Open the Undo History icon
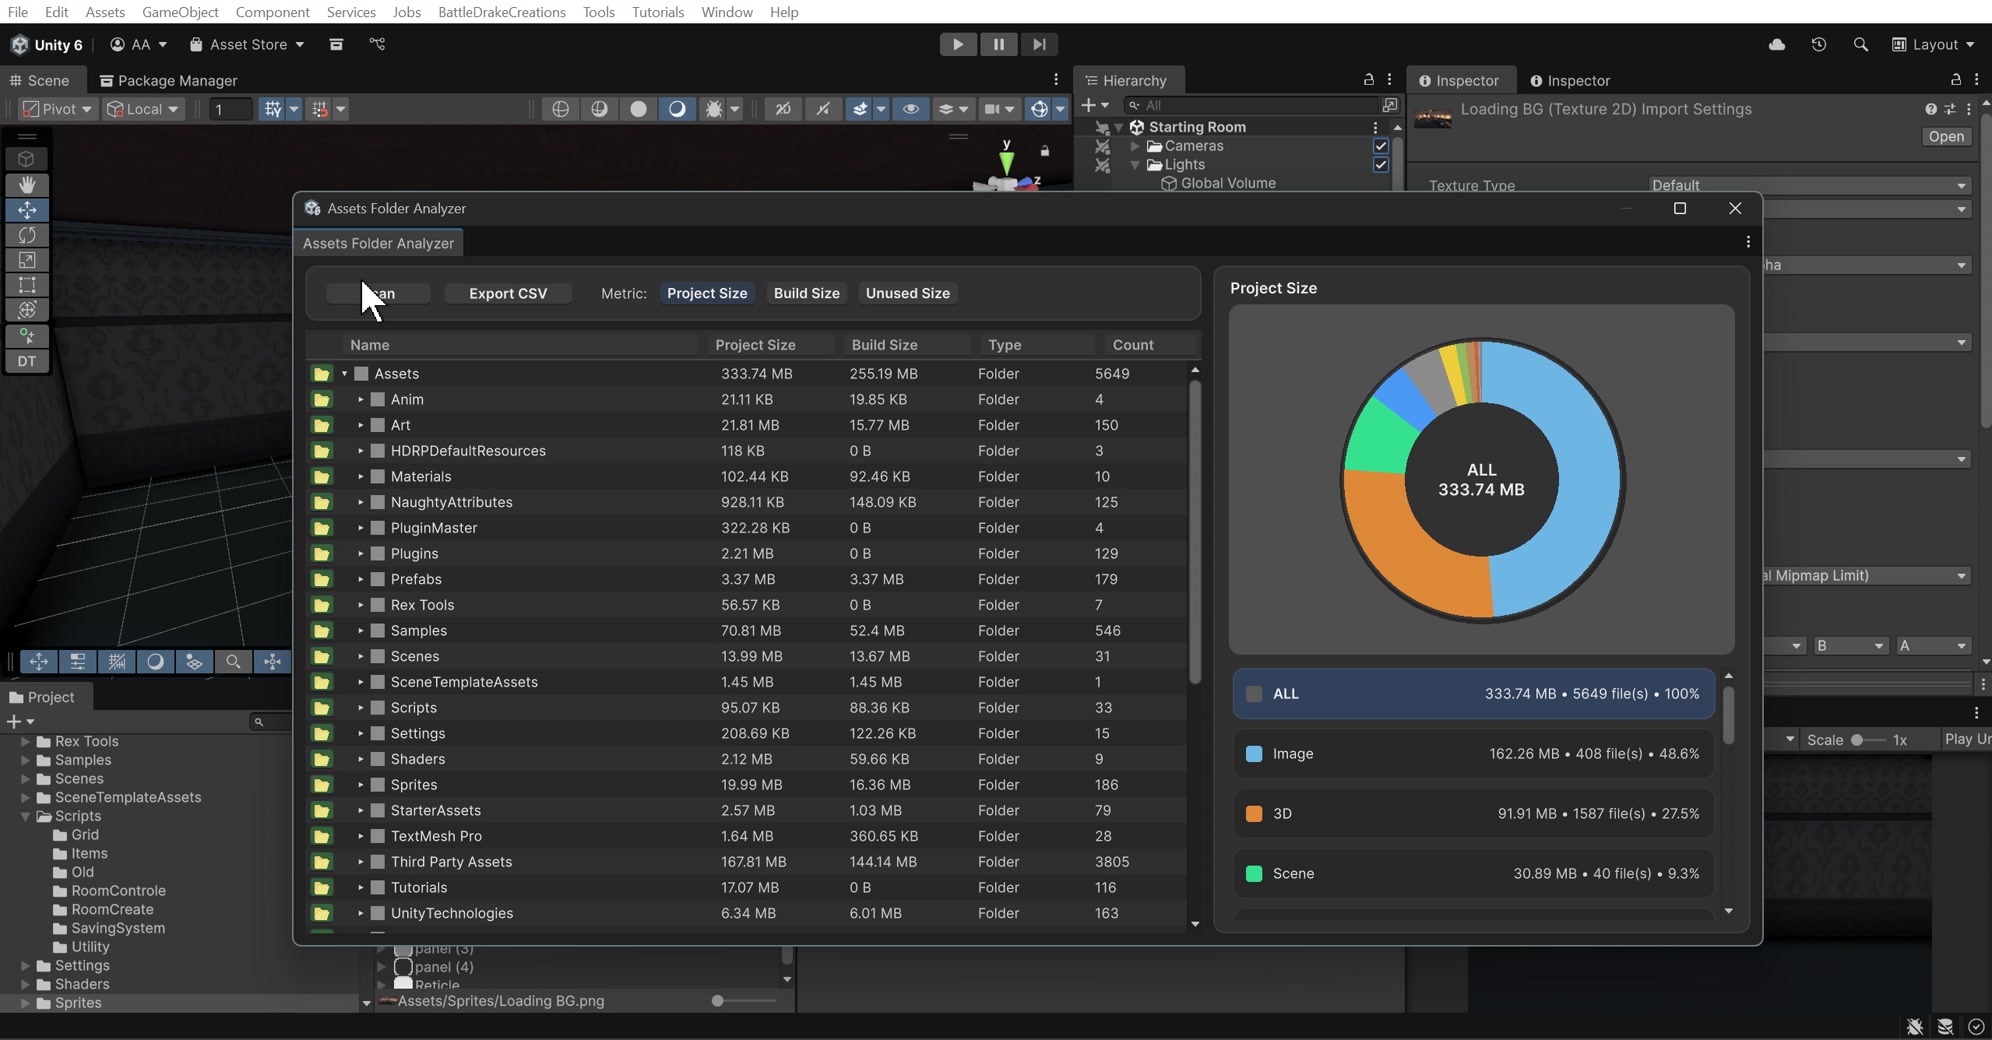Image resolution: width=1992 pixels, height=1040 pixels. [x=1819, y=44]
